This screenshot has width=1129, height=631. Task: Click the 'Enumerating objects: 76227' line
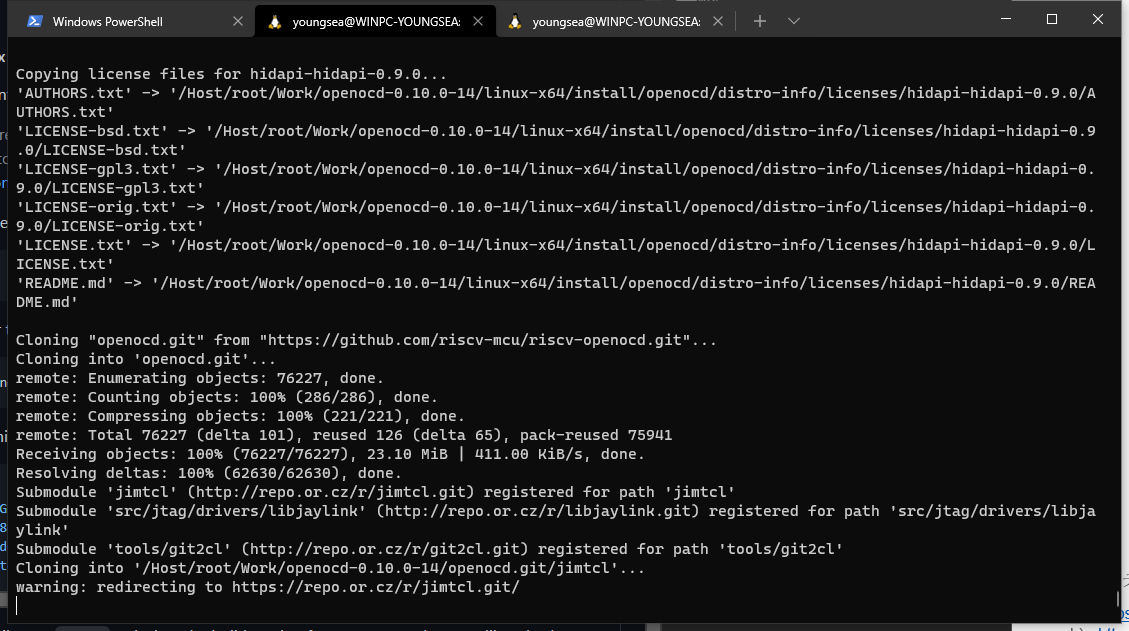click(199, 378)
